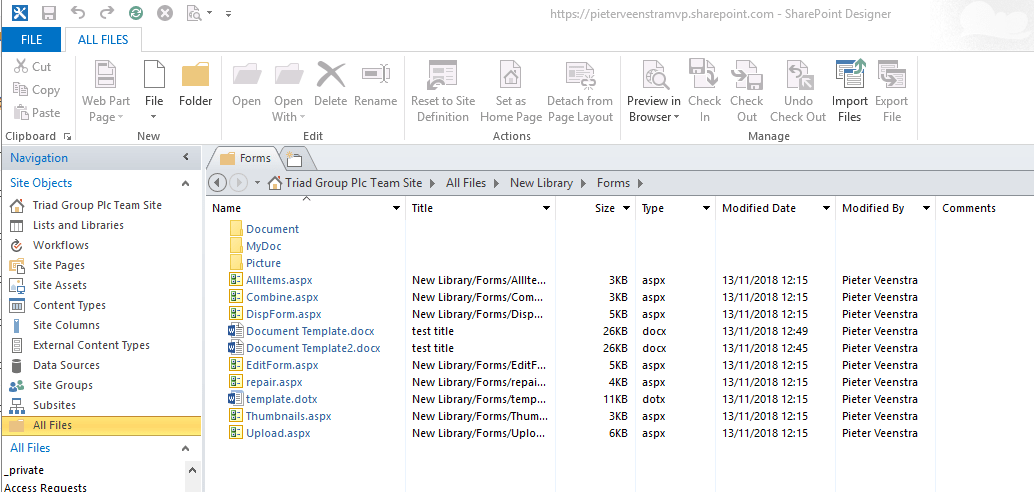
Task: Open External Content Types in navigation
Action: (91, 345)
